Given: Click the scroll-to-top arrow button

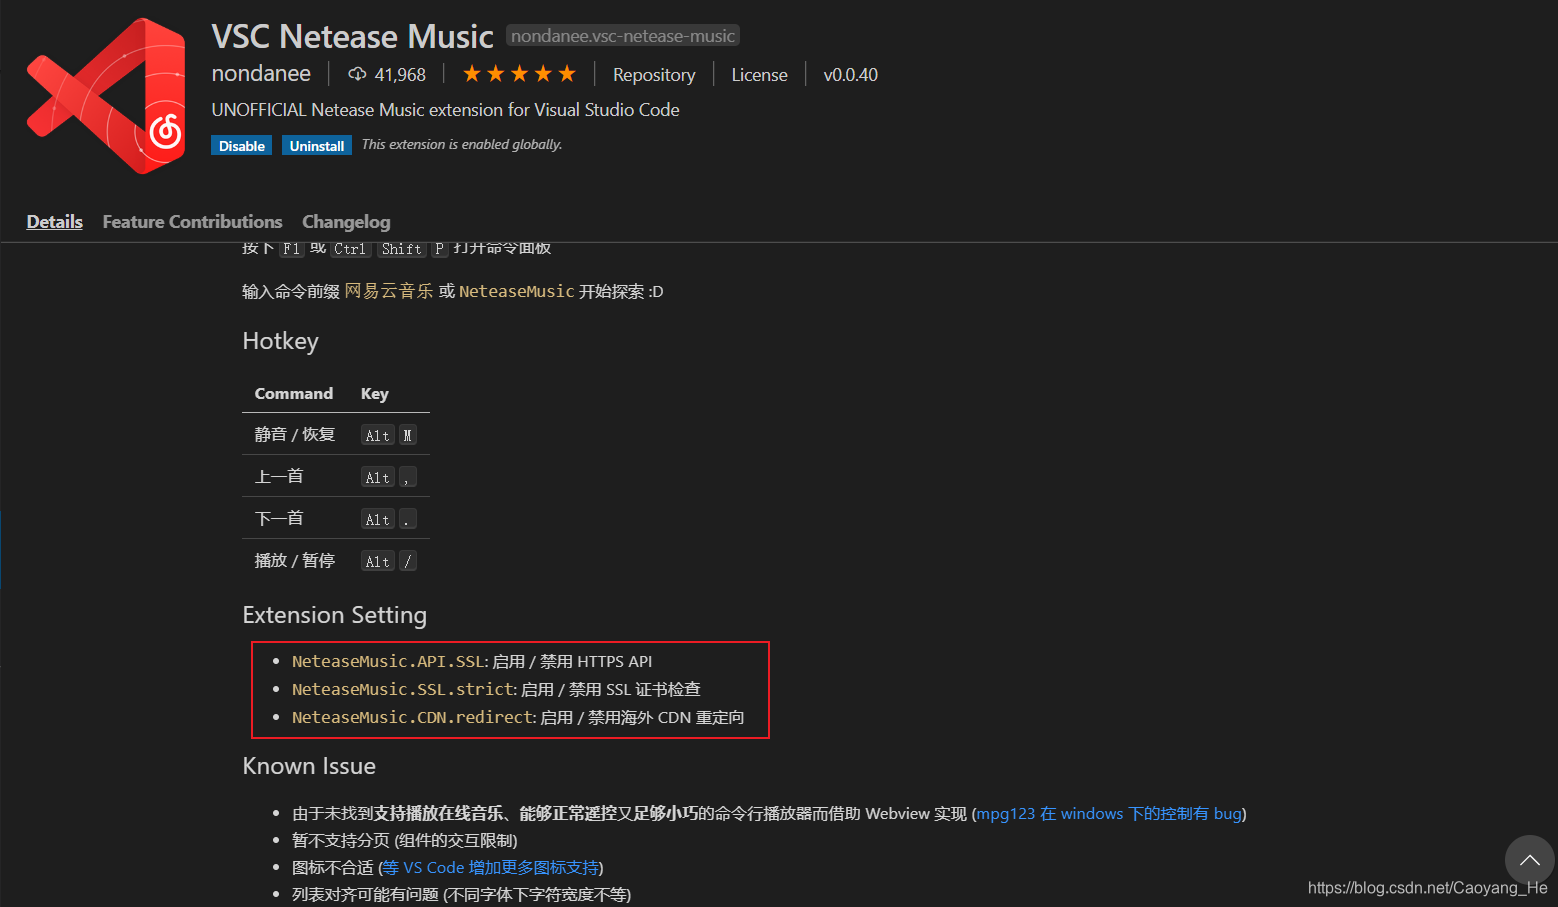Looking at the screenshot, I should [1529, 860].
